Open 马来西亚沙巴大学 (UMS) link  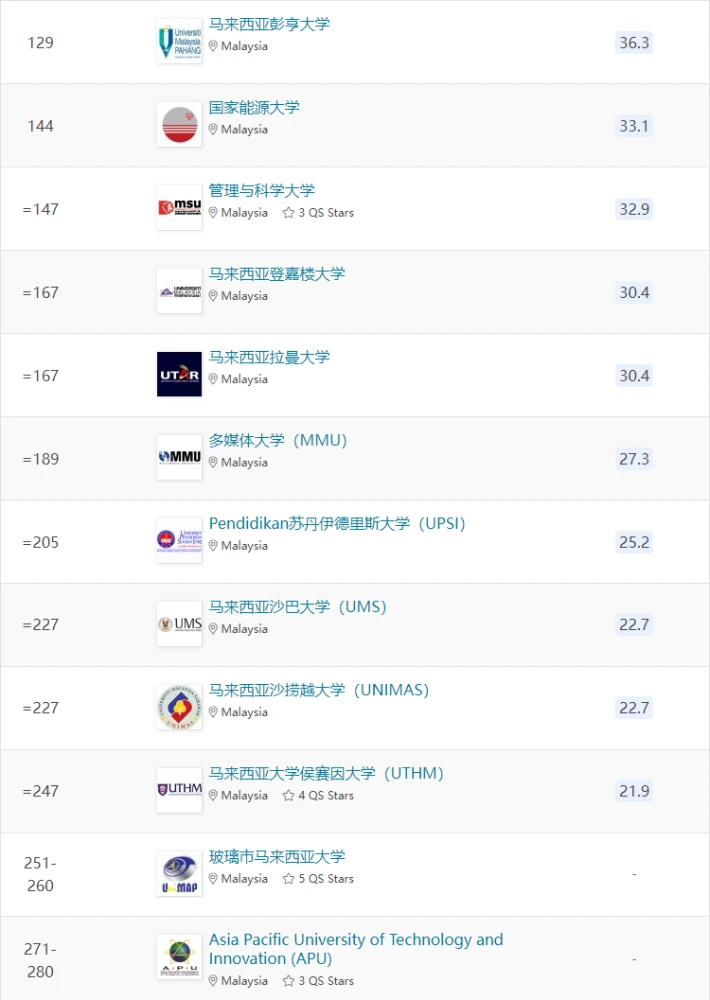point(298,607)
